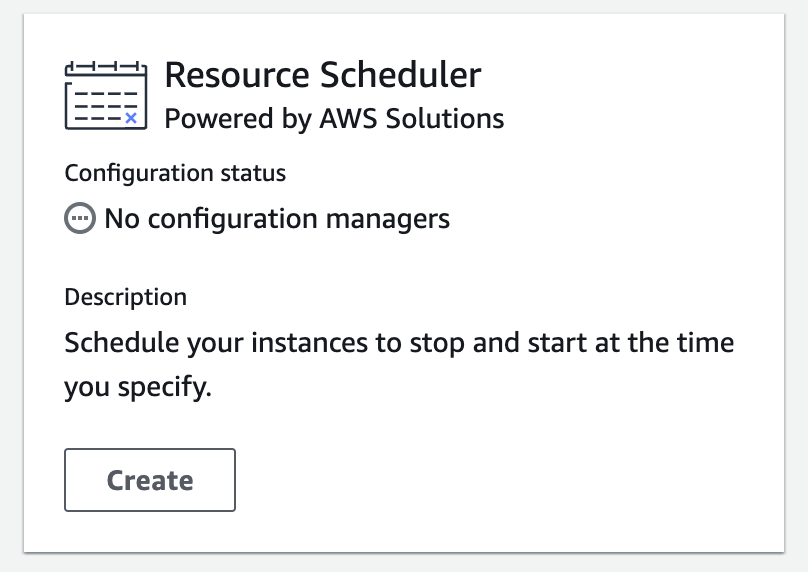
Task: Select the Resource Scheduler heading
Action: (322, 75)
